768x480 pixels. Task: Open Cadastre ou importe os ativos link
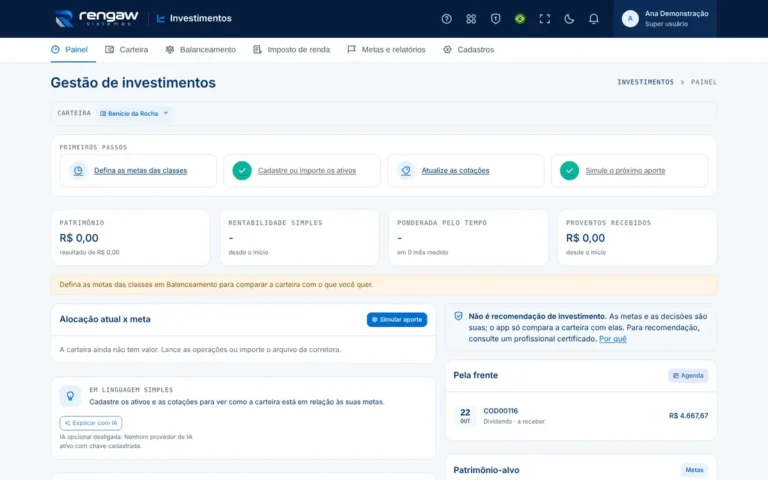pos(307,170)
